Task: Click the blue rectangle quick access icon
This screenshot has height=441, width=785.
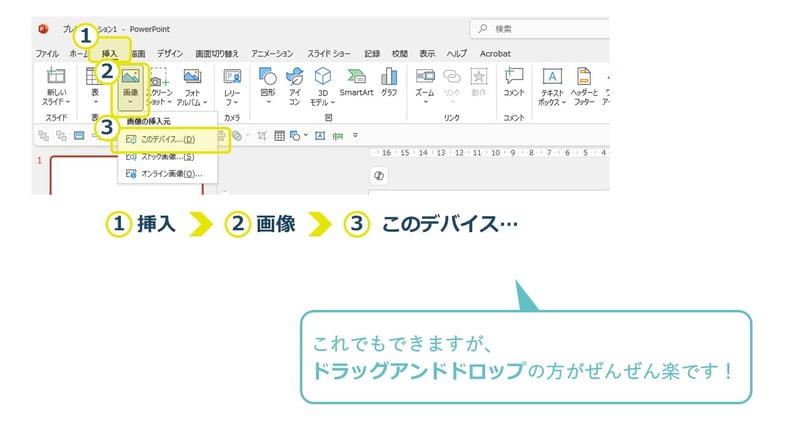Action: [79, 136]
